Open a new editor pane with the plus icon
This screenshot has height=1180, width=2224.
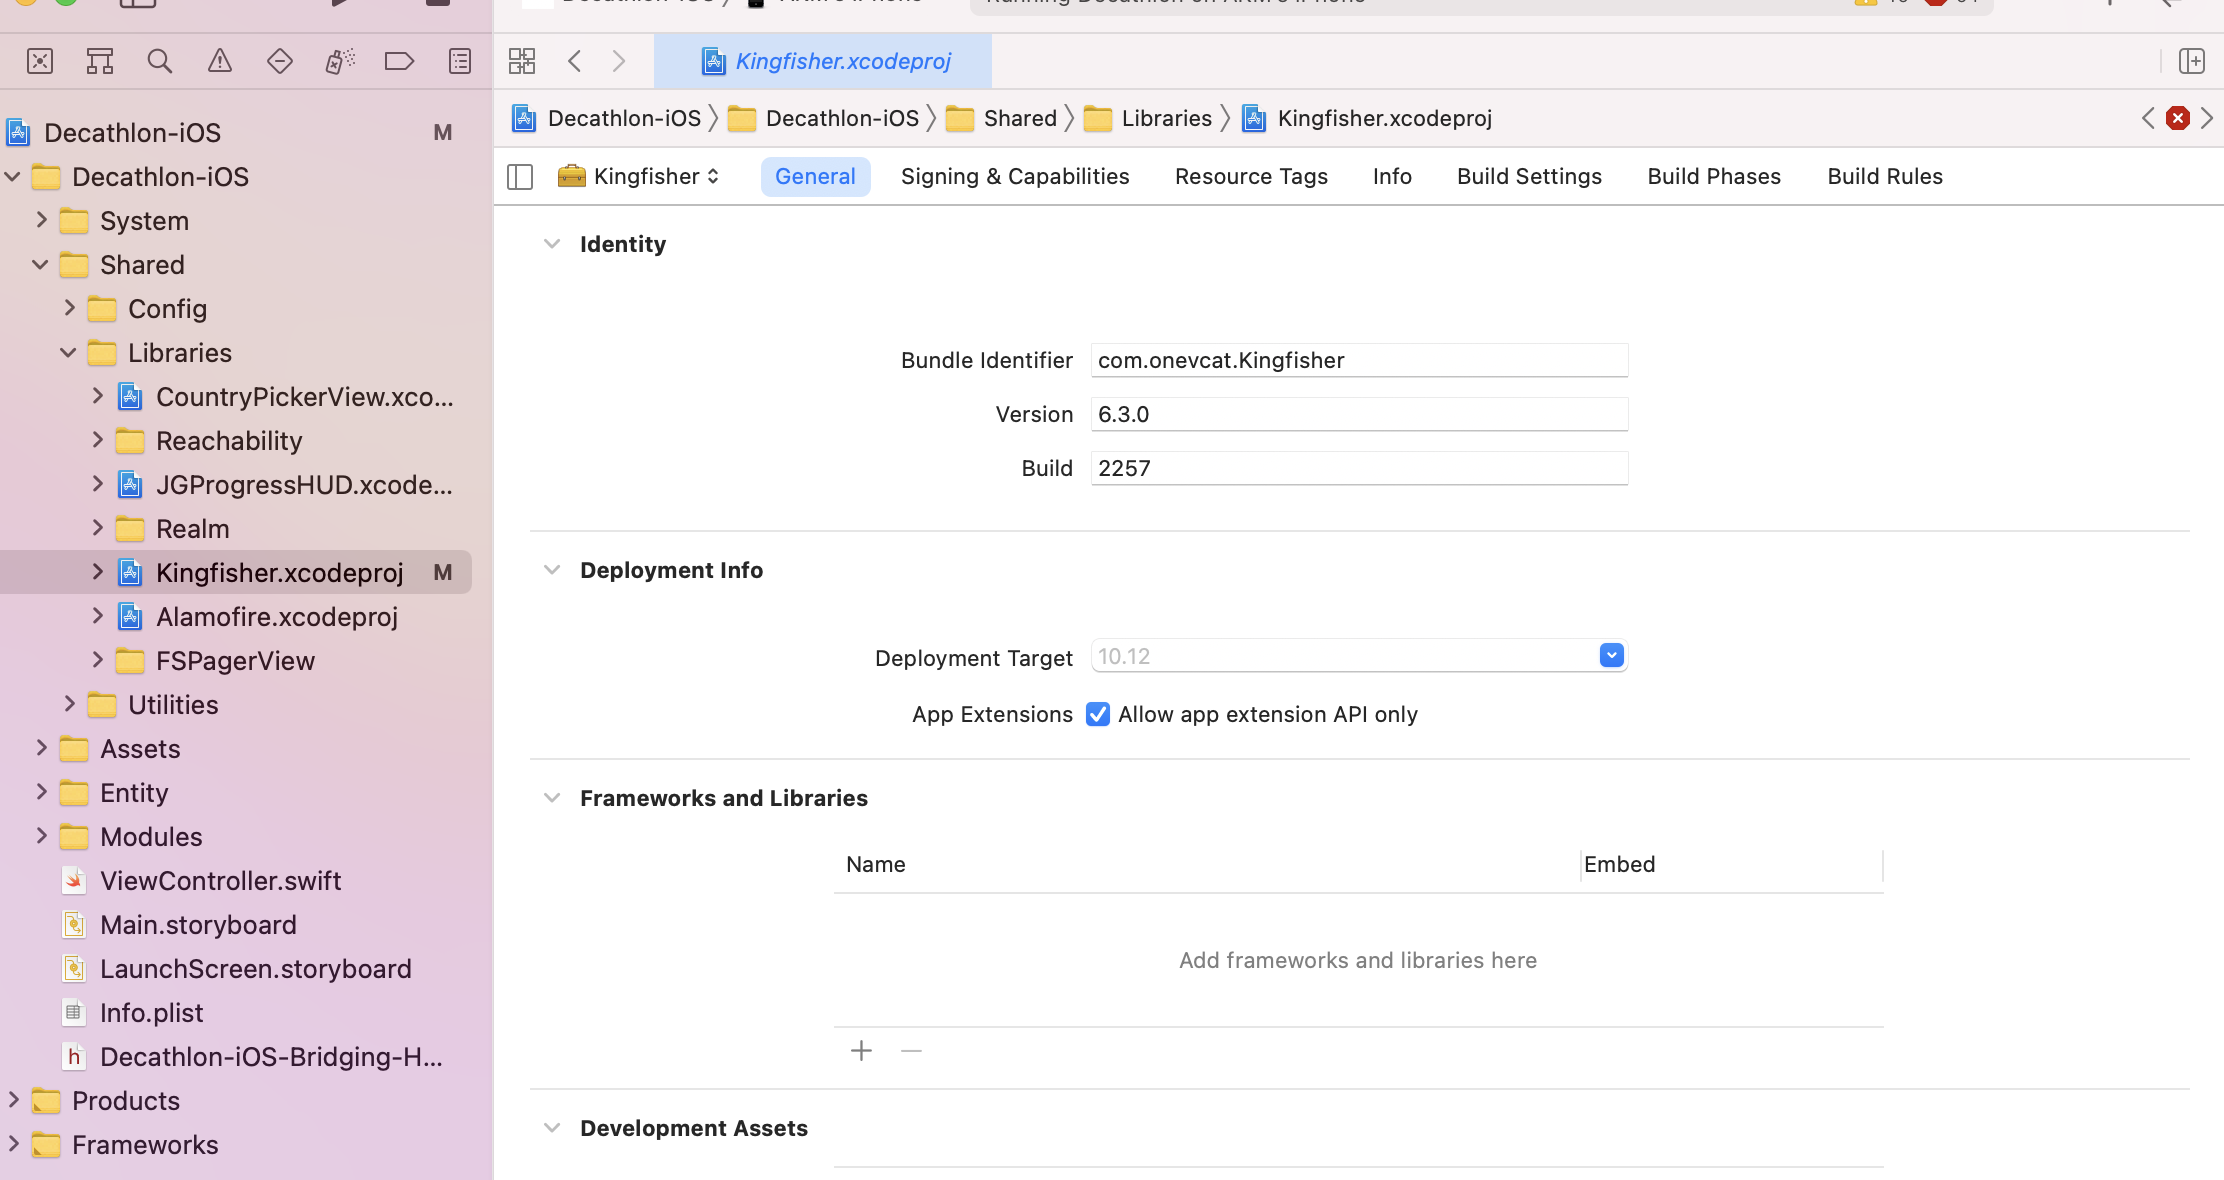click(x=2191, y=61)
